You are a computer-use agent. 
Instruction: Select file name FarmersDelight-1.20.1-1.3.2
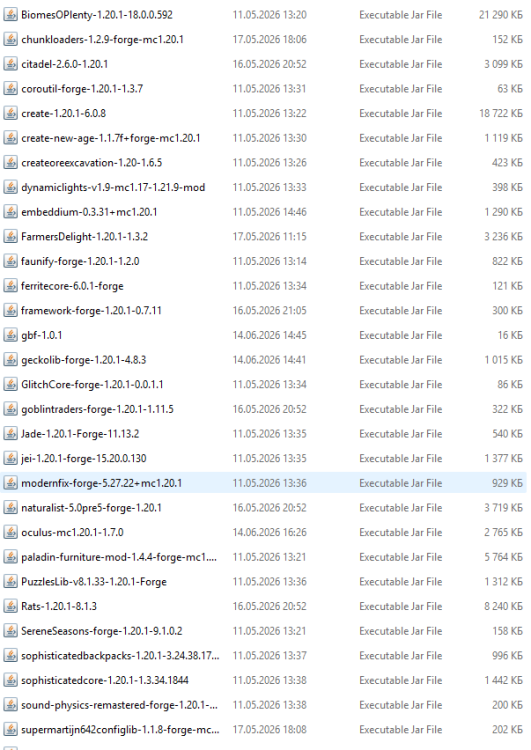[84, 236]
